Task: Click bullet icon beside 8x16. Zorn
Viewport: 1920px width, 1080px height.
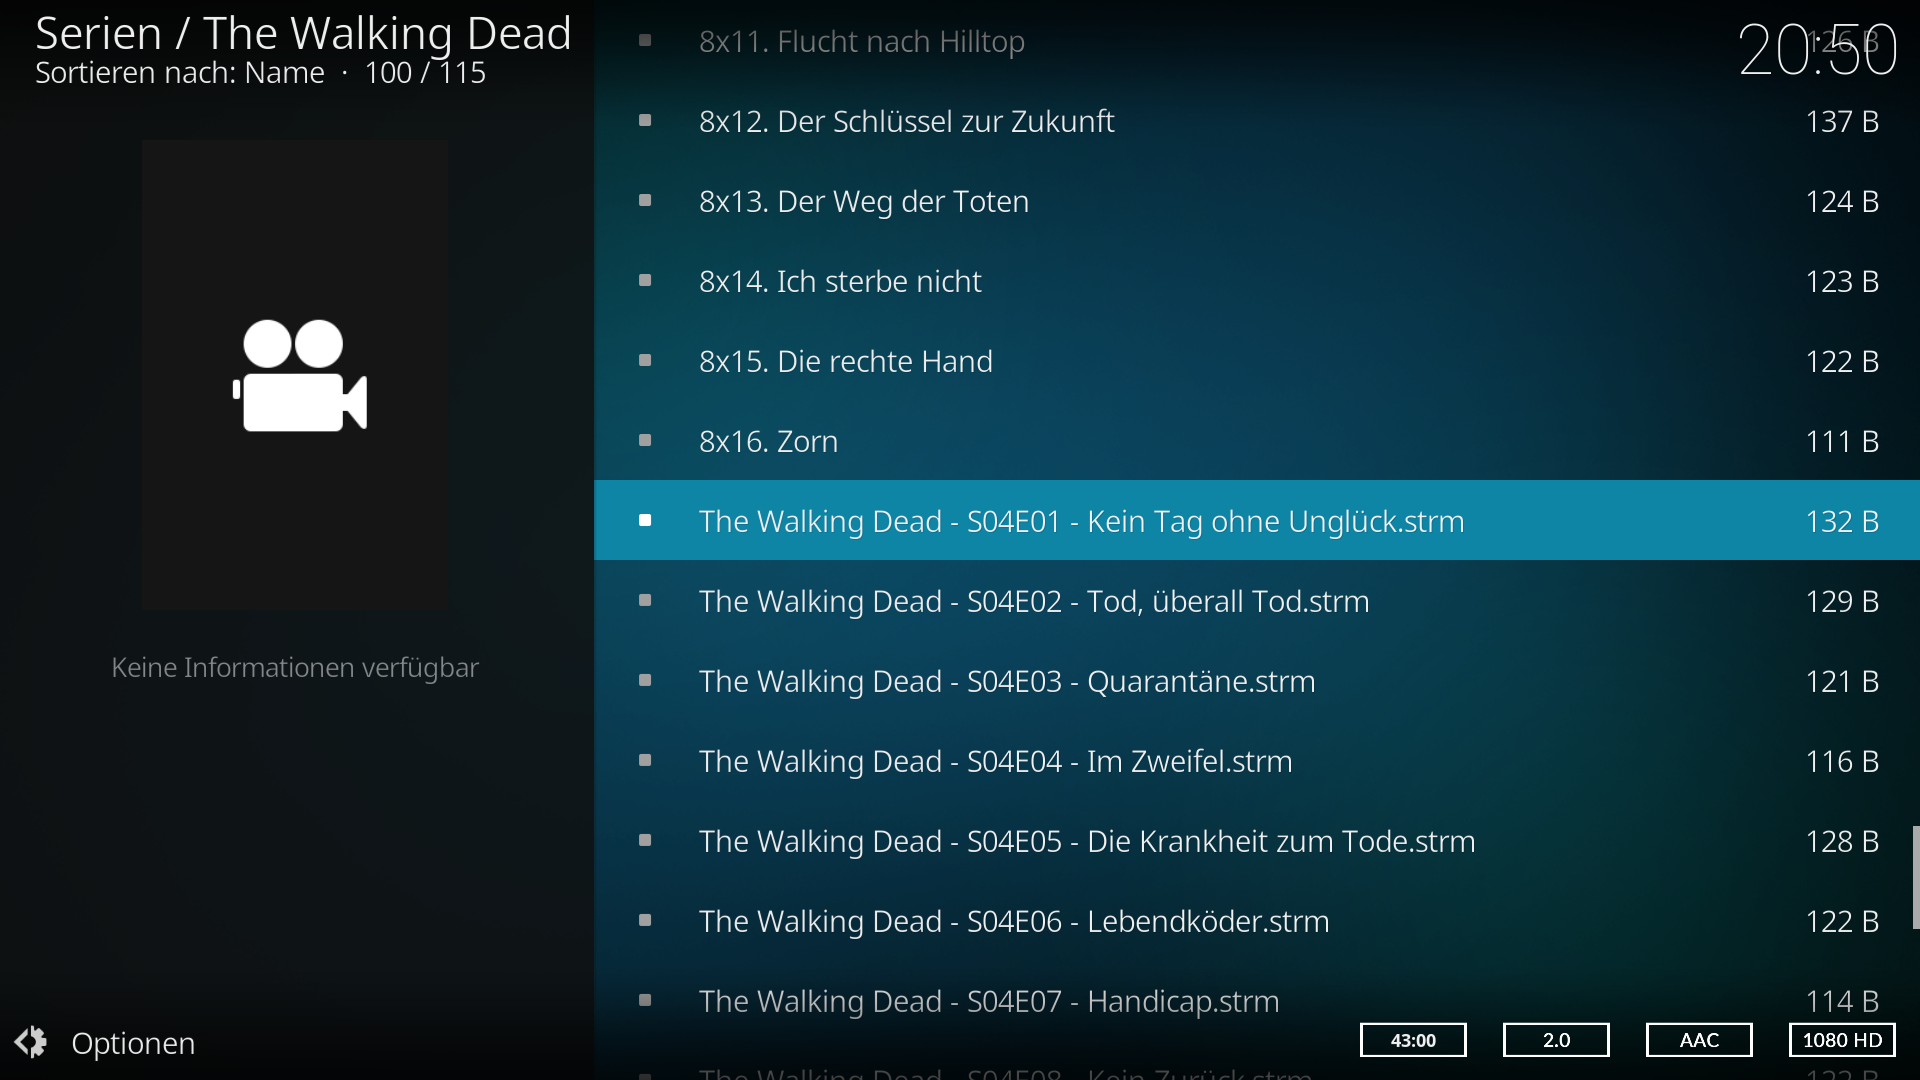Action: coord(645,440)
